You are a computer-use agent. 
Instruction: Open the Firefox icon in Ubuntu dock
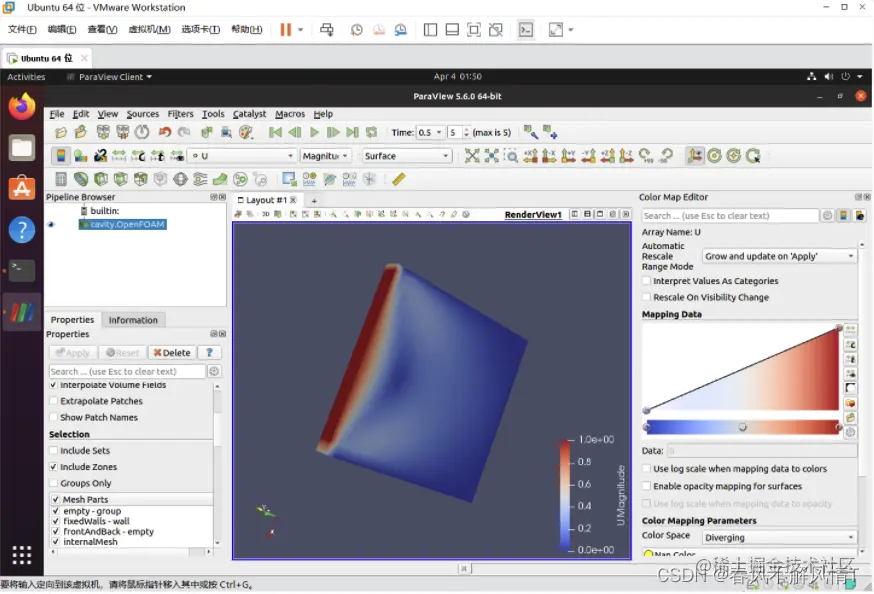(22, 107)
